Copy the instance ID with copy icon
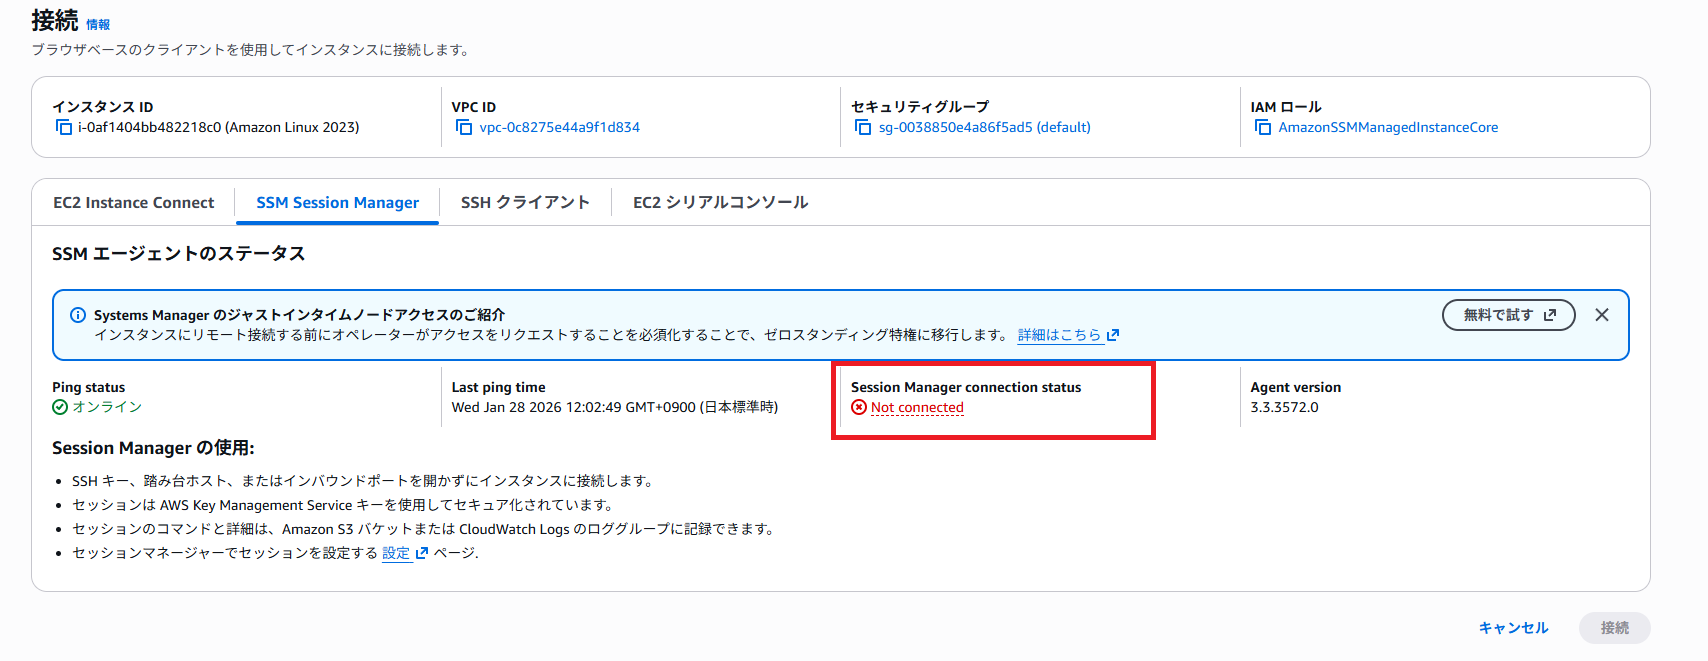The width and height of the screenshot is (1708, 661). [64, 127]
